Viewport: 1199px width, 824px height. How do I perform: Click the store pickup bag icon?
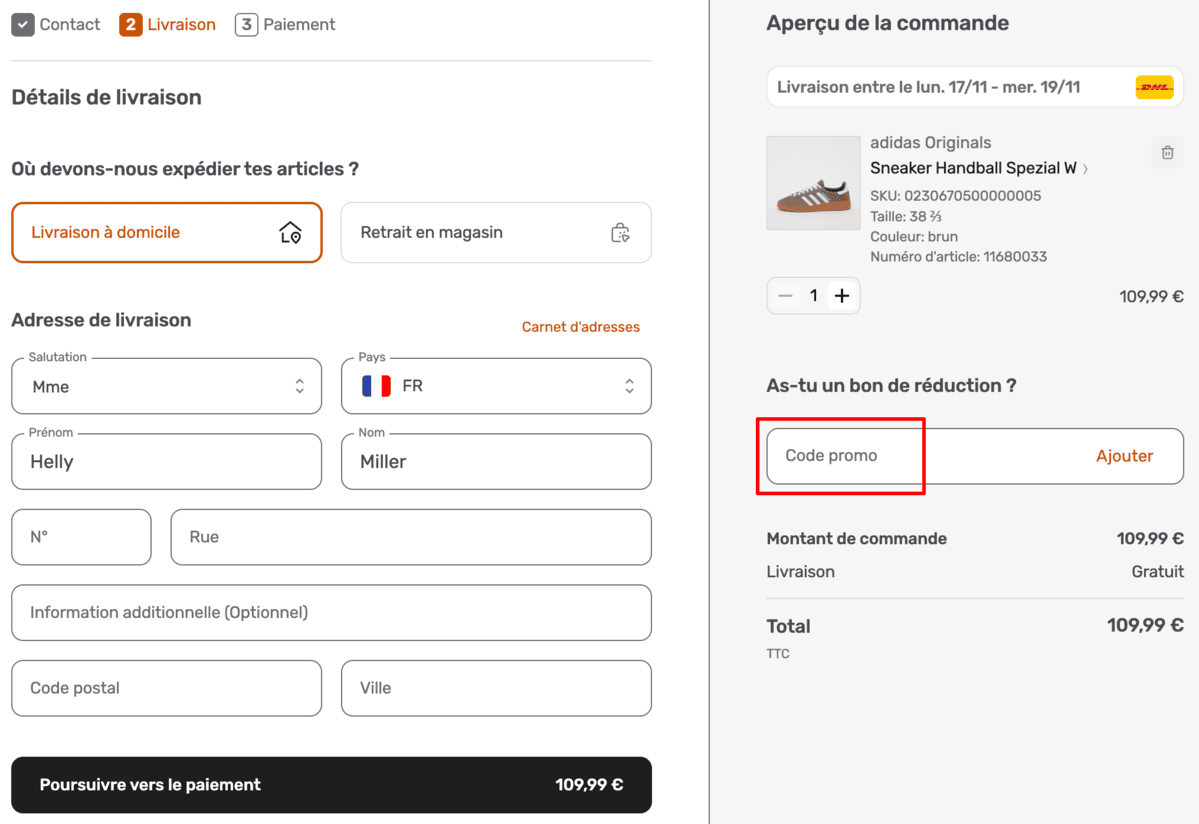coord(620,233)
